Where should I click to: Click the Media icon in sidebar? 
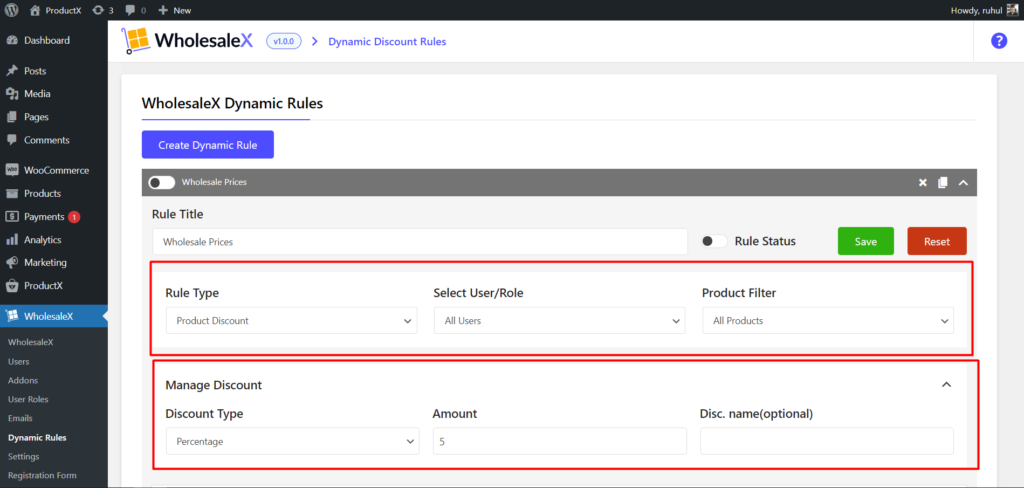click(12, 94)
